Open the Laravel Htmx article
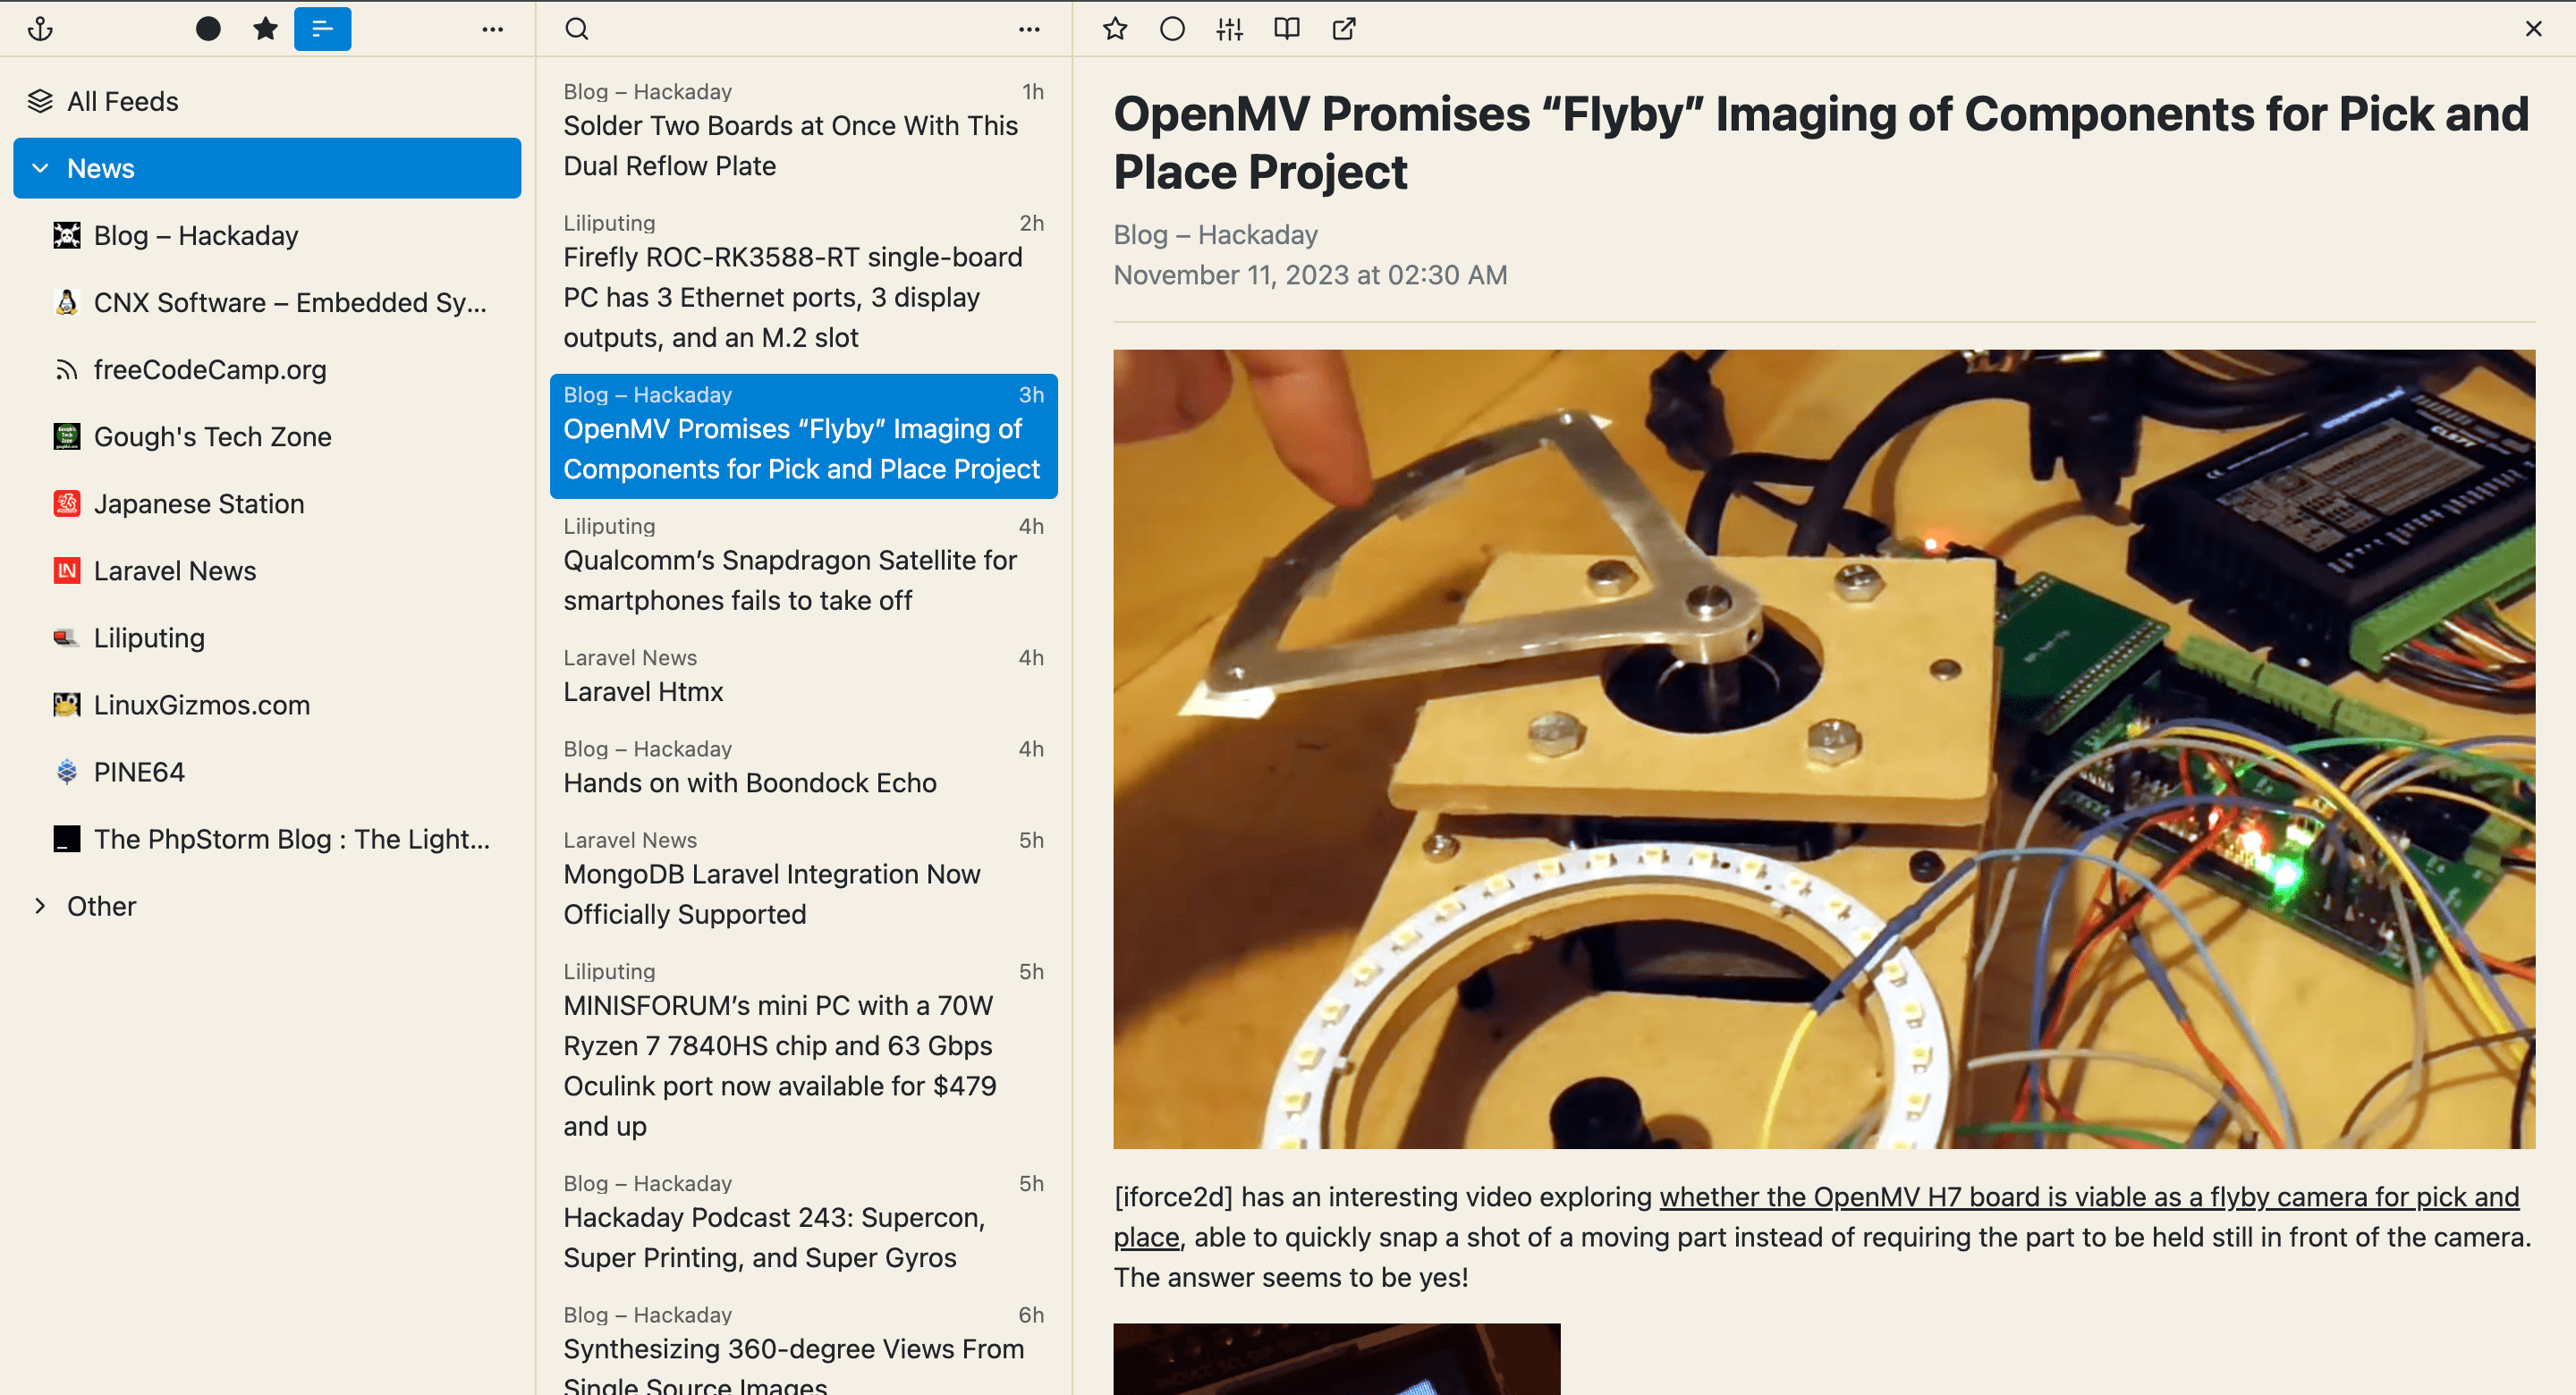Screen dimensions: 2576x1395 (x=643, y=692)
